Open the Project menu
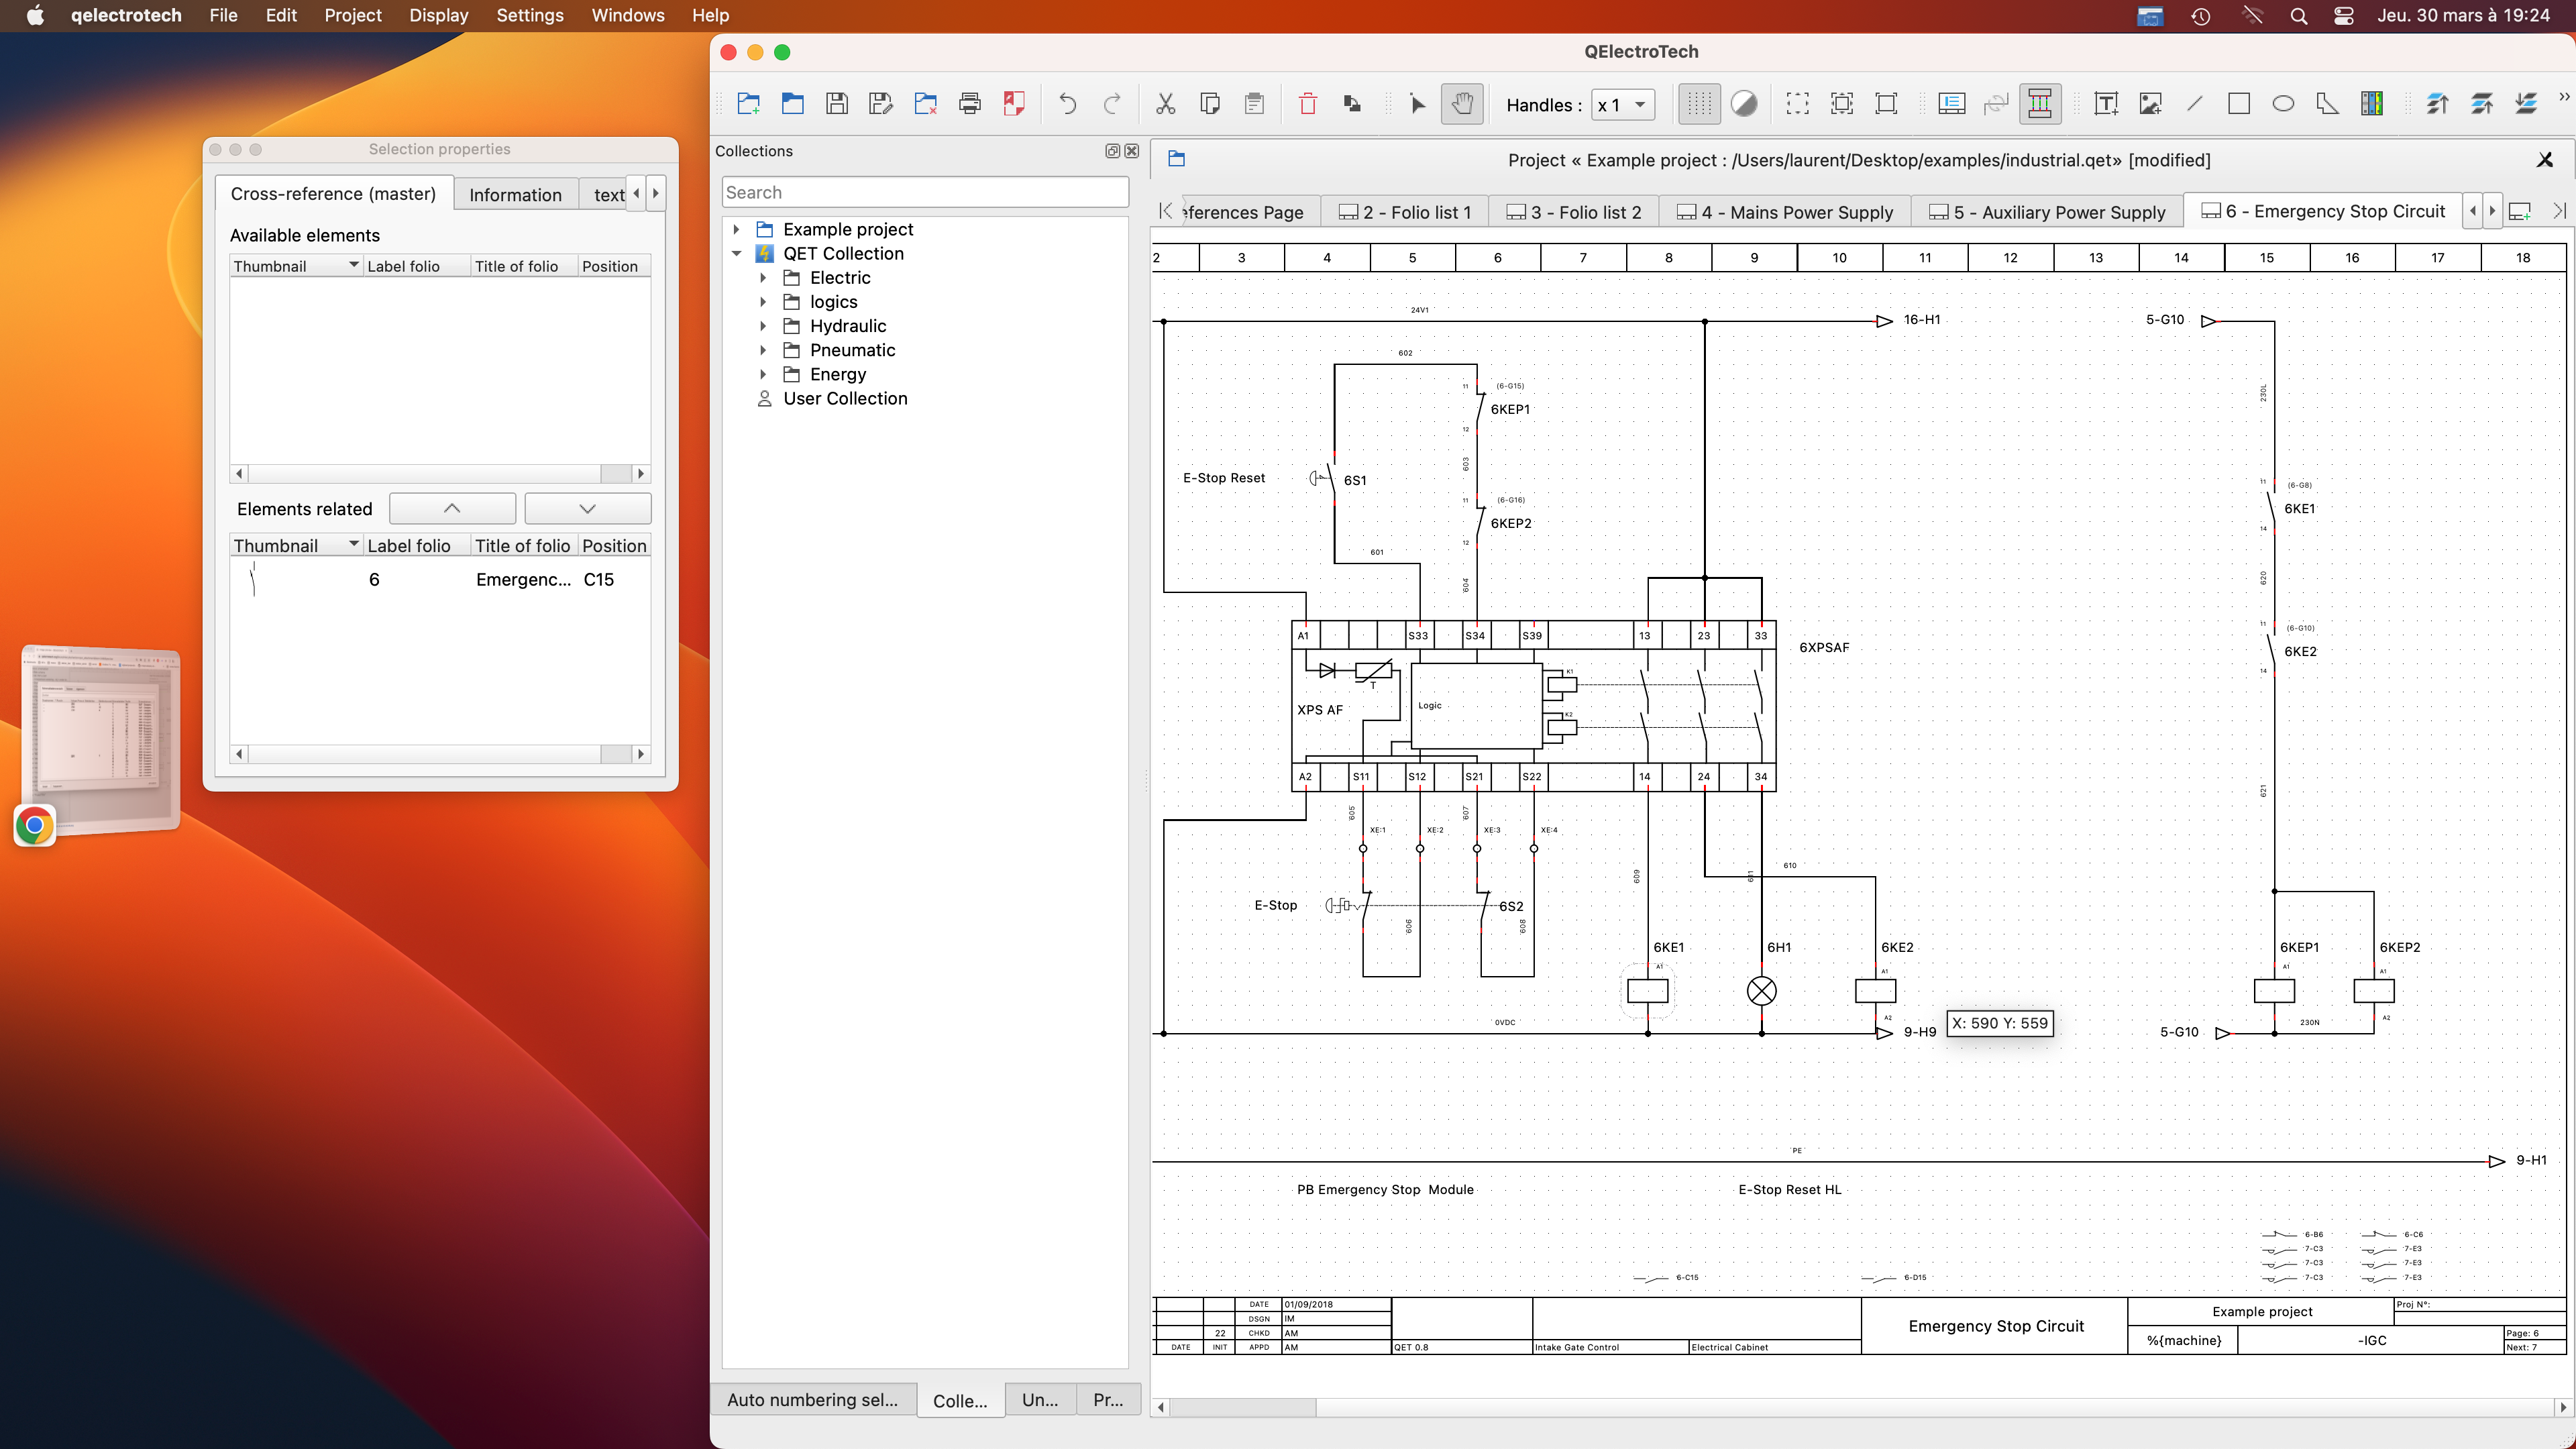The image size is (2576, 1449). (x=352, y=15)
